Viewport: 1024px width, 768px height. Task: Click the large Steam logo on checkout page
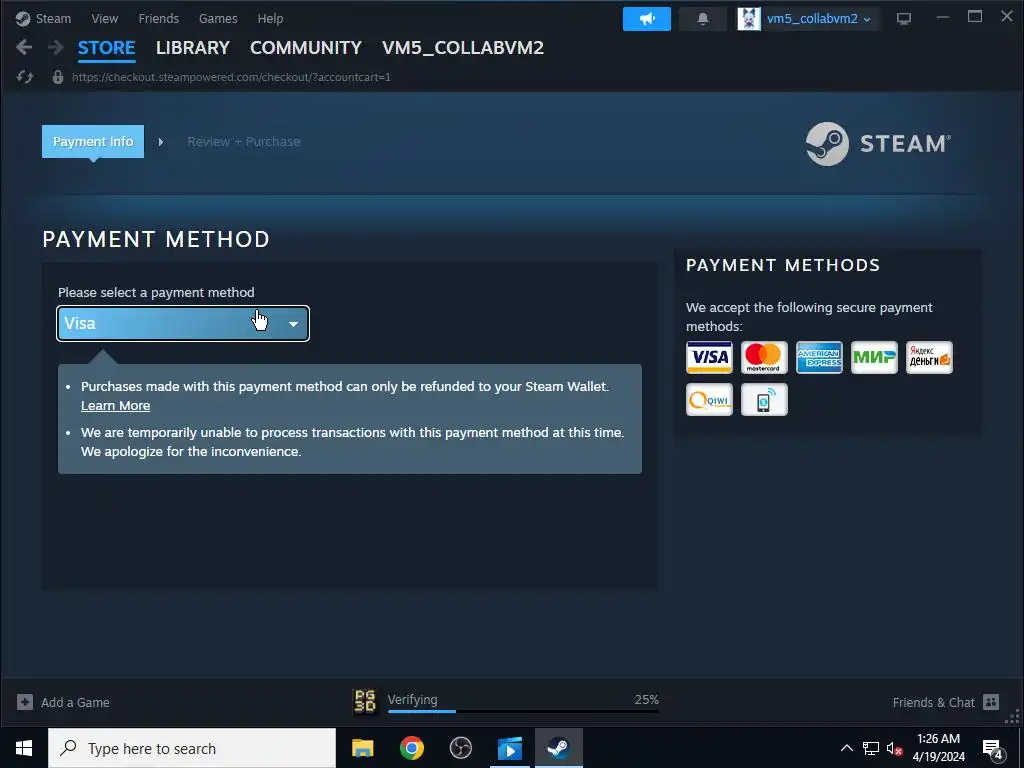878,144
